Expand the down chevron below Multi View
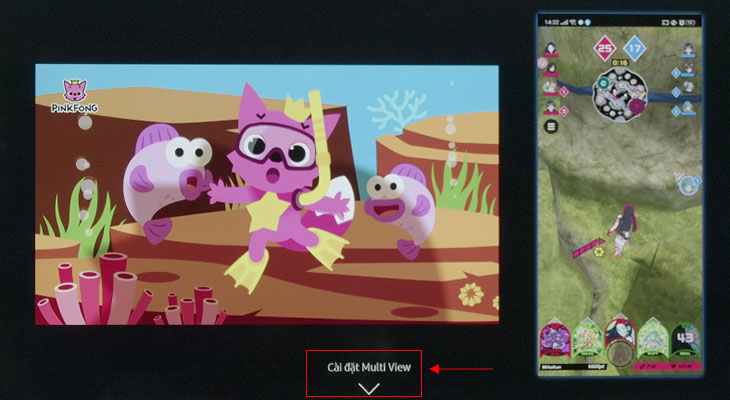The image size is (730, 400). (369, 388)
